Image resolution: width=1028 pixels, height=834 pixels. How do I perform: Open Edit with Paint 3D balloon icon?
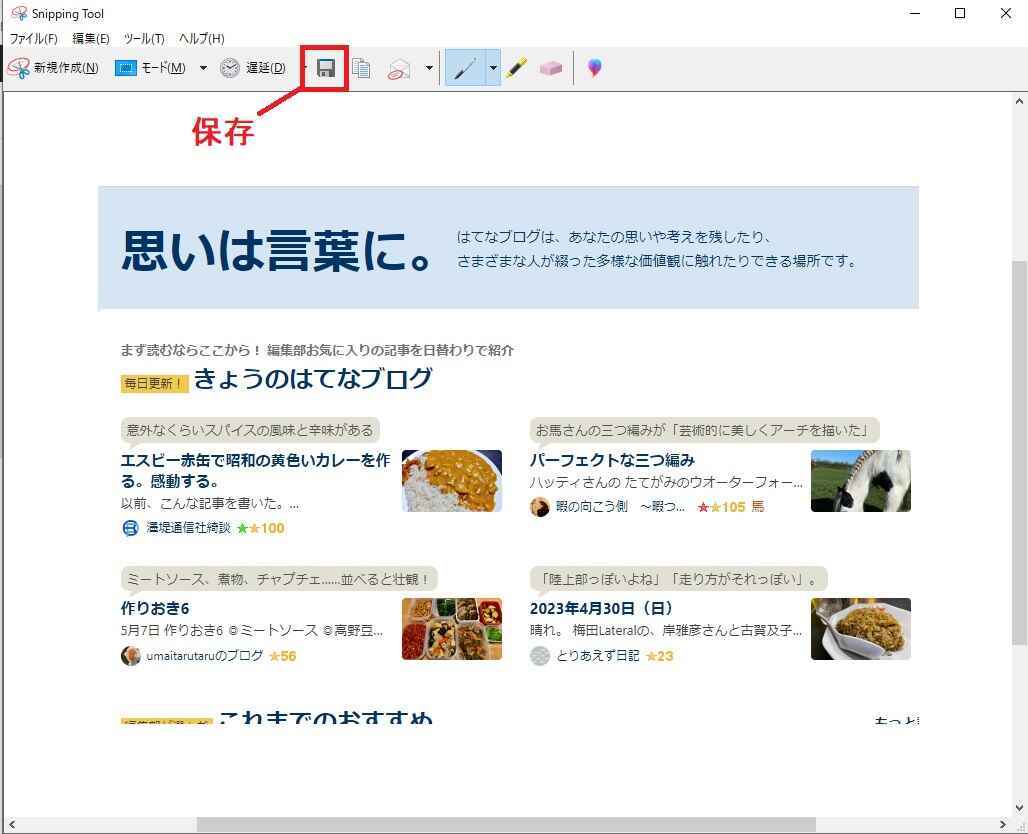point(594,68)
